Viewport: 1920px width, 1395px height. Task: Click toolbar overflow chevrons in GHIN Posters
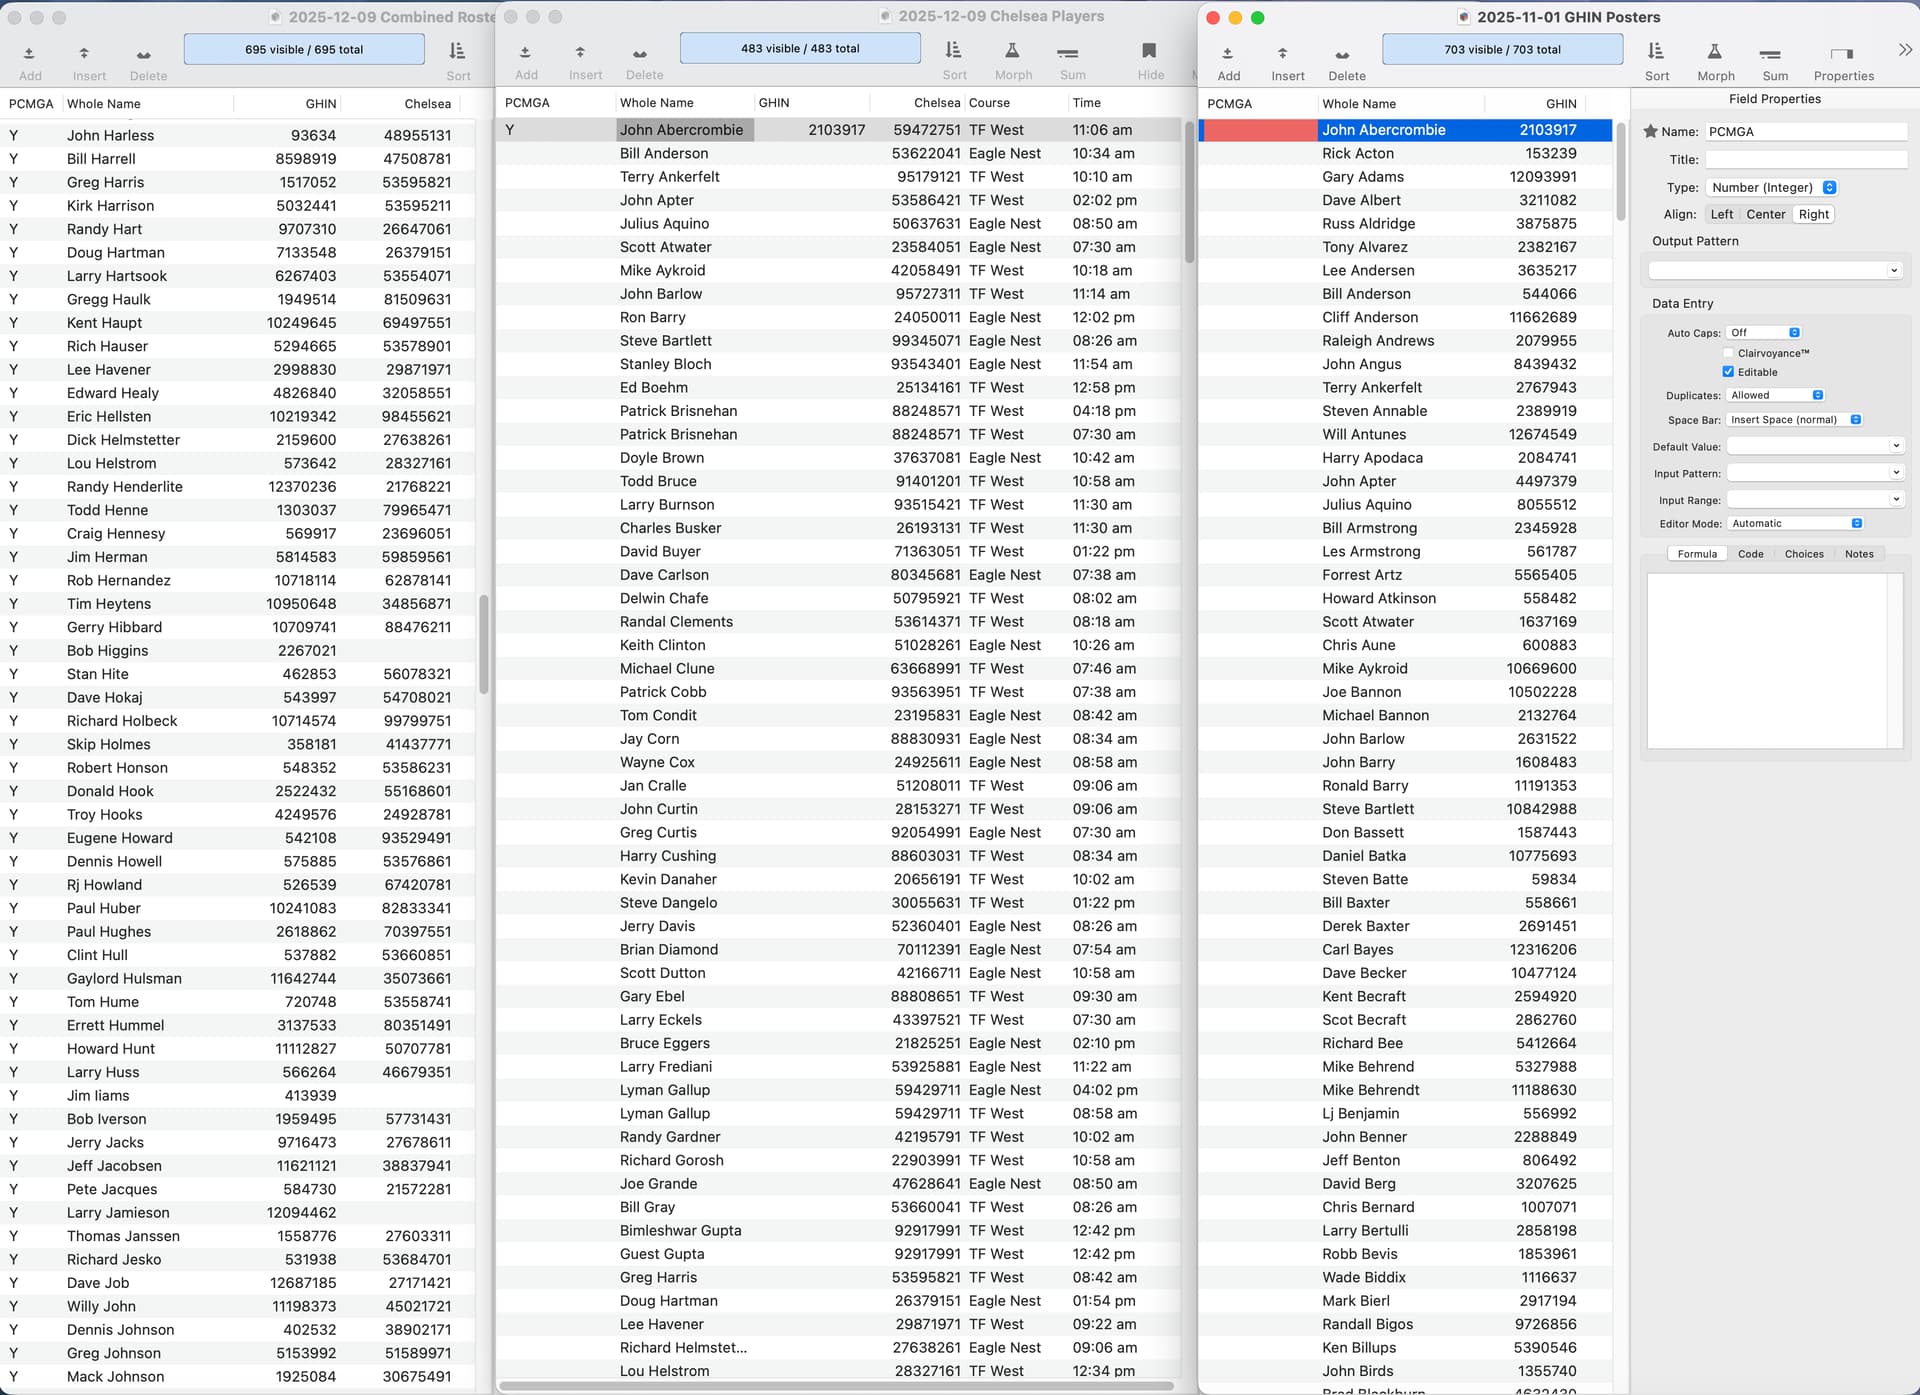[1904, 50]
